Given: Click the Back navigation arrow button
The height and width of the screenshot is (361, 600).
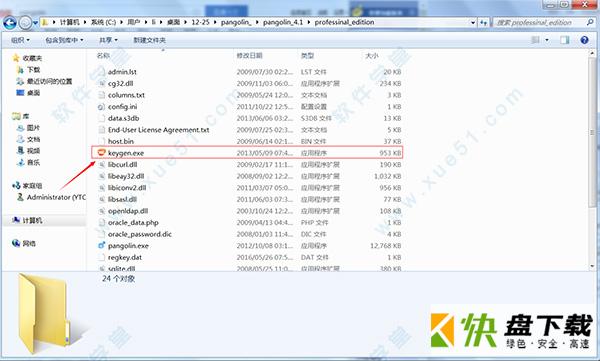Looking at the screenshot, I should (x=10, y=23).
